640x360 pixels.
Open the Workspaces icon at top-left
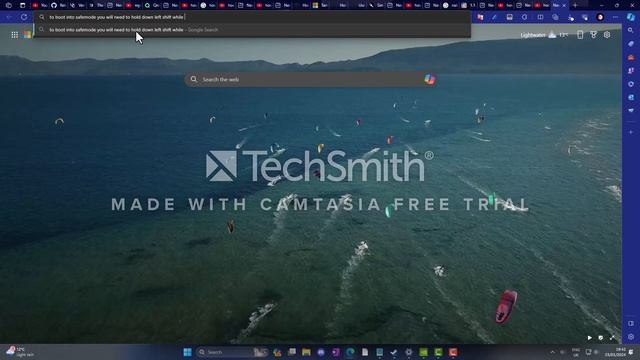click(x=9, y=5)
